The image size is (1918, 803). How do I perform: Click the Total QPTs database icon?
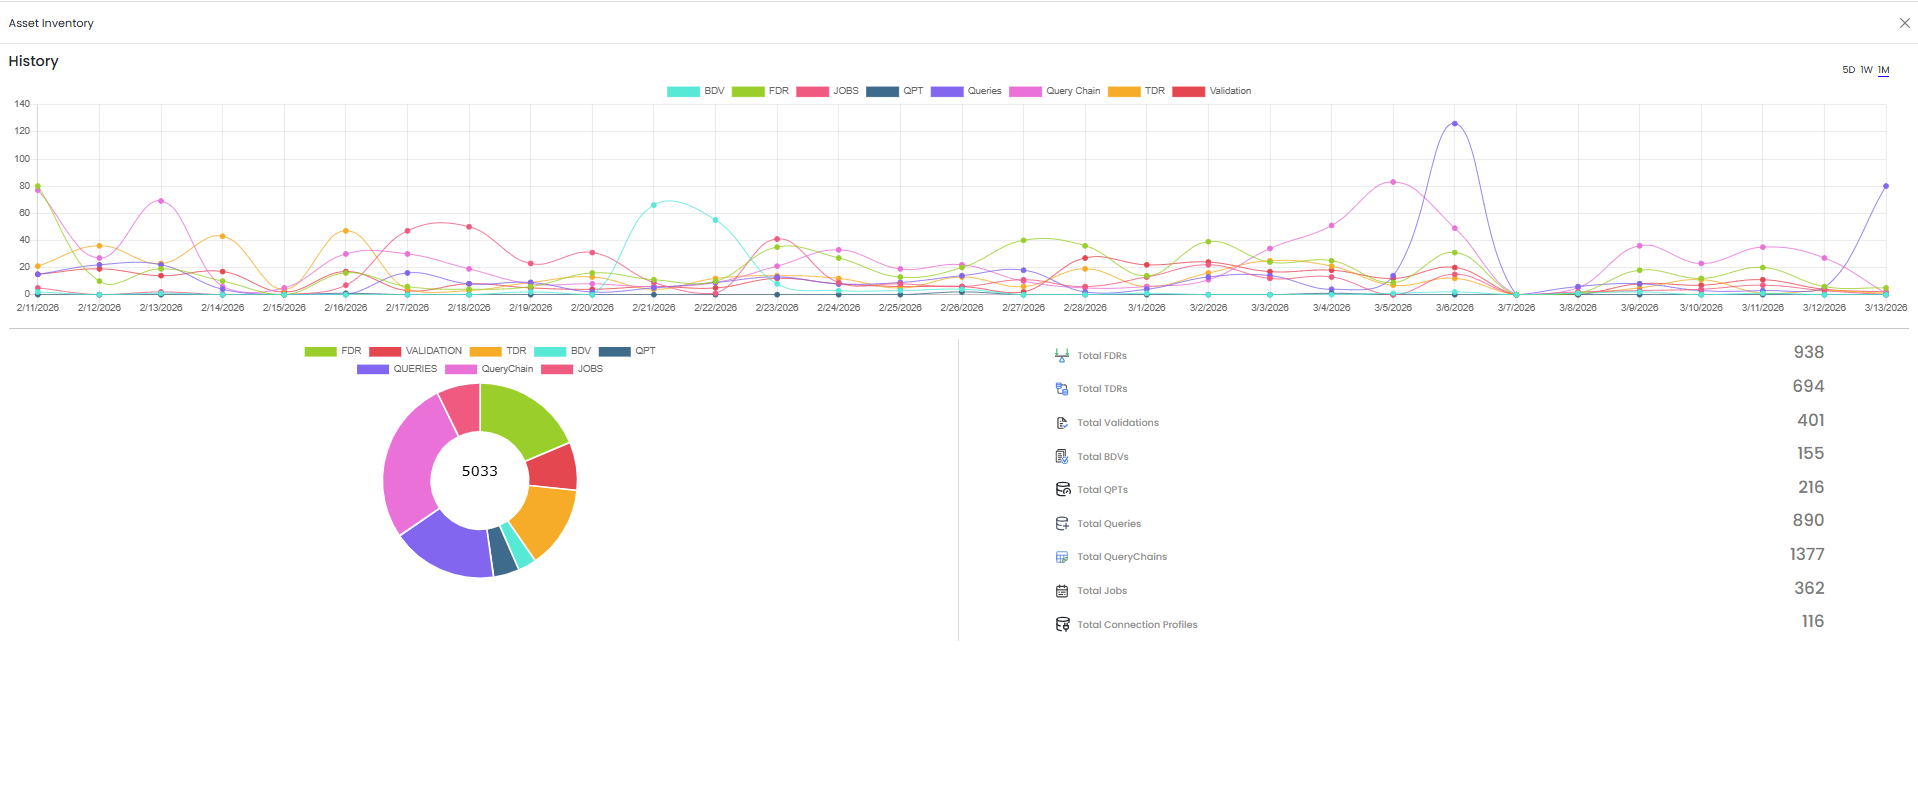1062,490
